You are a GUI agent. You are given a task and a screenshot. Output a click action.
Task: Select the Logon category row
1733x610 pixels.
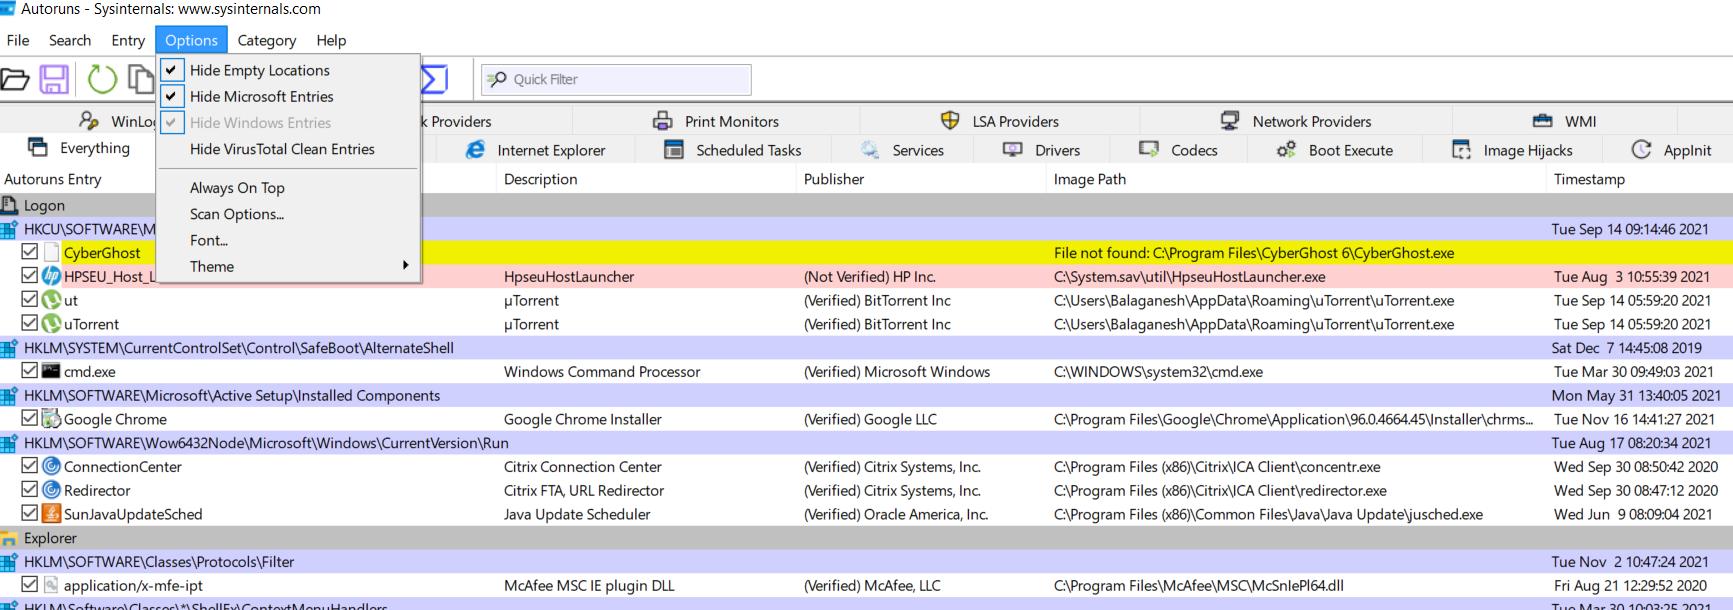coord(866,205)
